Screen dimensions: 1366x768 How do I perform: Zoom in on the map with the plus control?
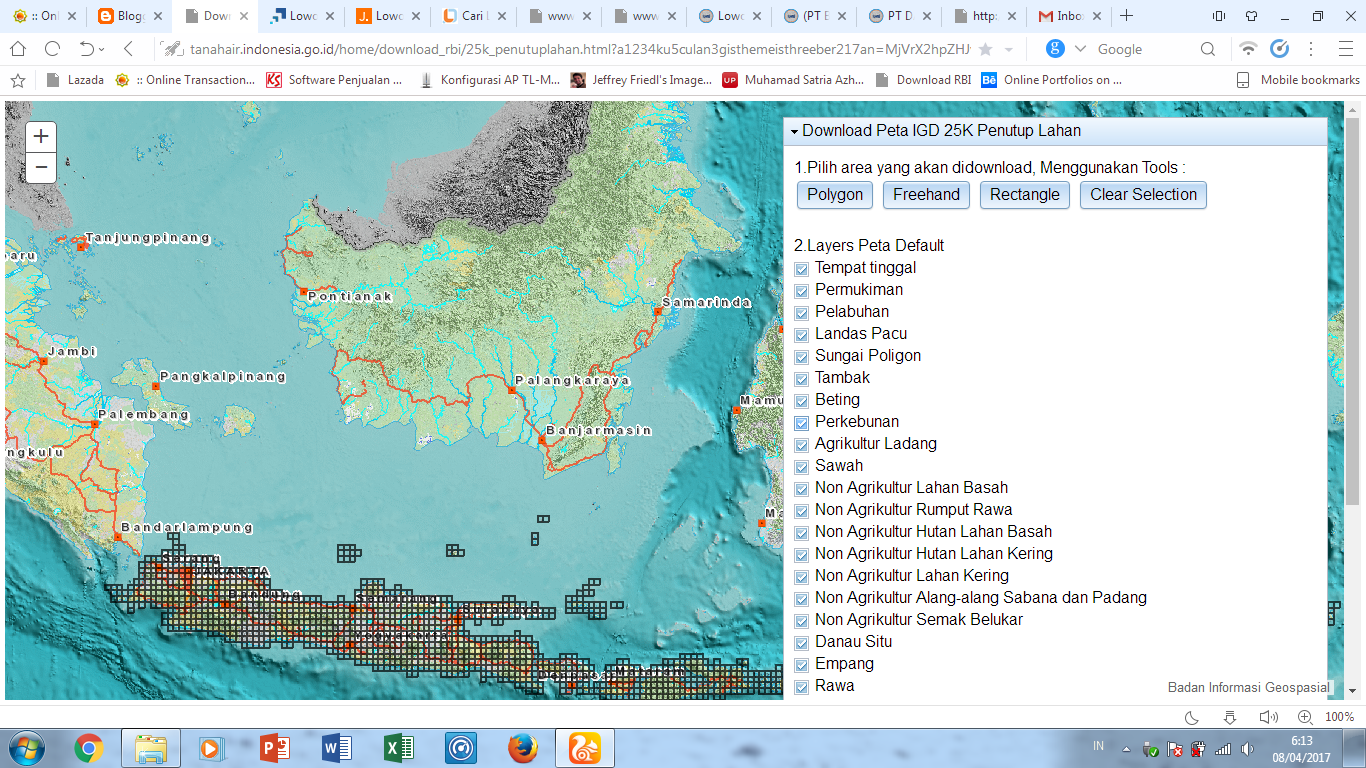pyautogui.click(x=40, y=136)
